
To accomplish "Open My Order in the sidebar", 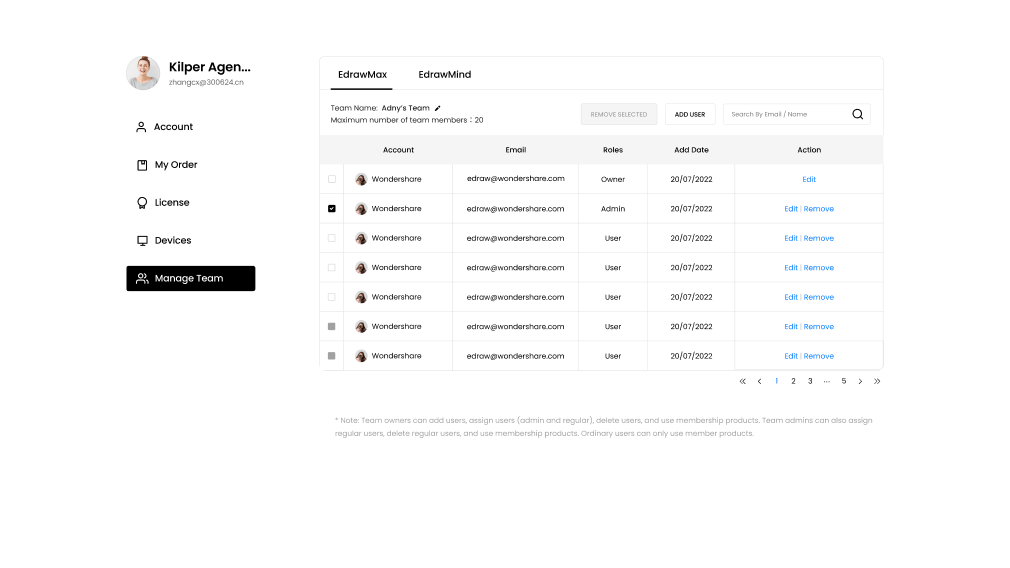I will pyautogui.click(x=167, y=165).
